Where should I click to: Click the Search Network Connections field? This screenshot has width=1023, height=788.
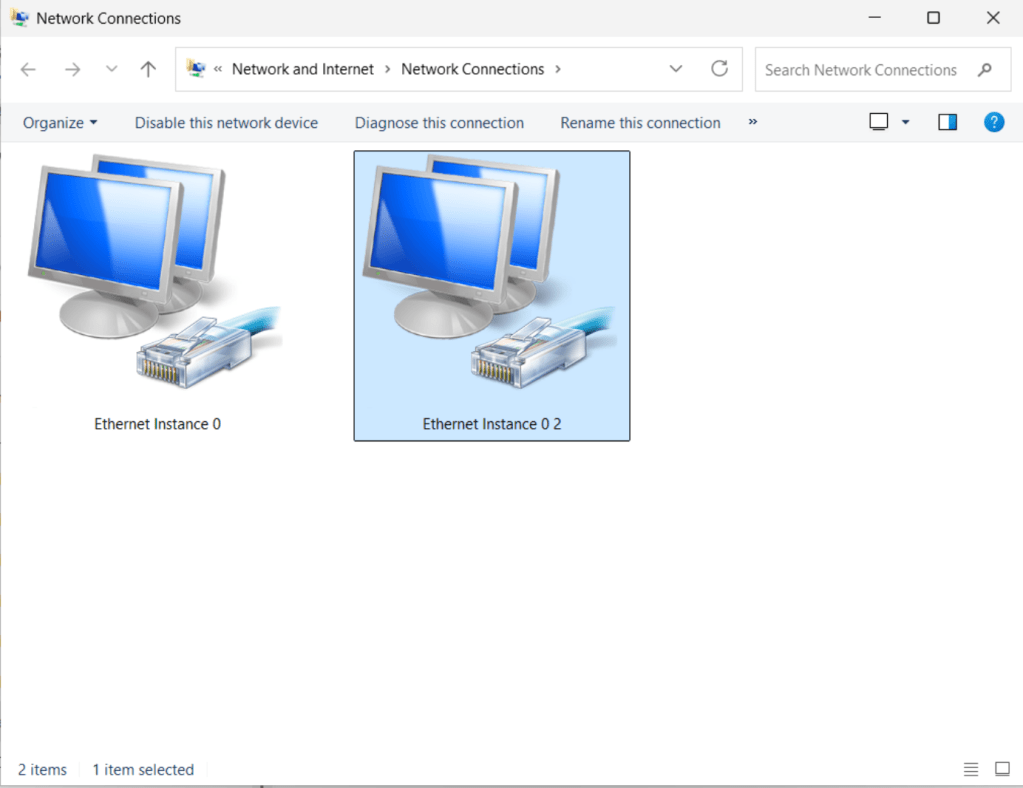coord(860,70)
